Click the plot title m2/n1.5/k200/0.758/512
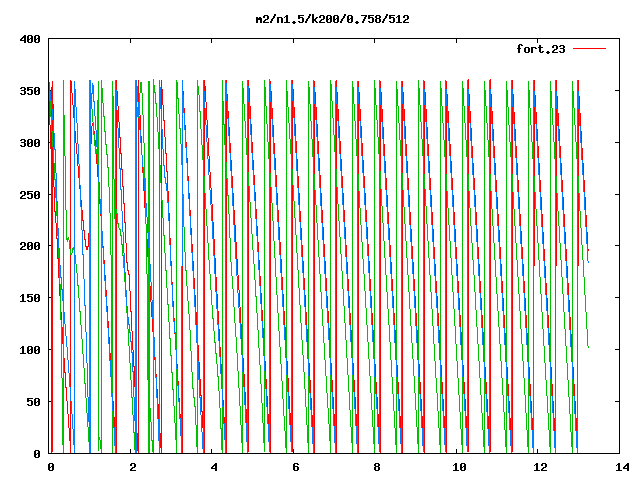The width and height of the screenshot is (640, 480). [x=332, y=19]
